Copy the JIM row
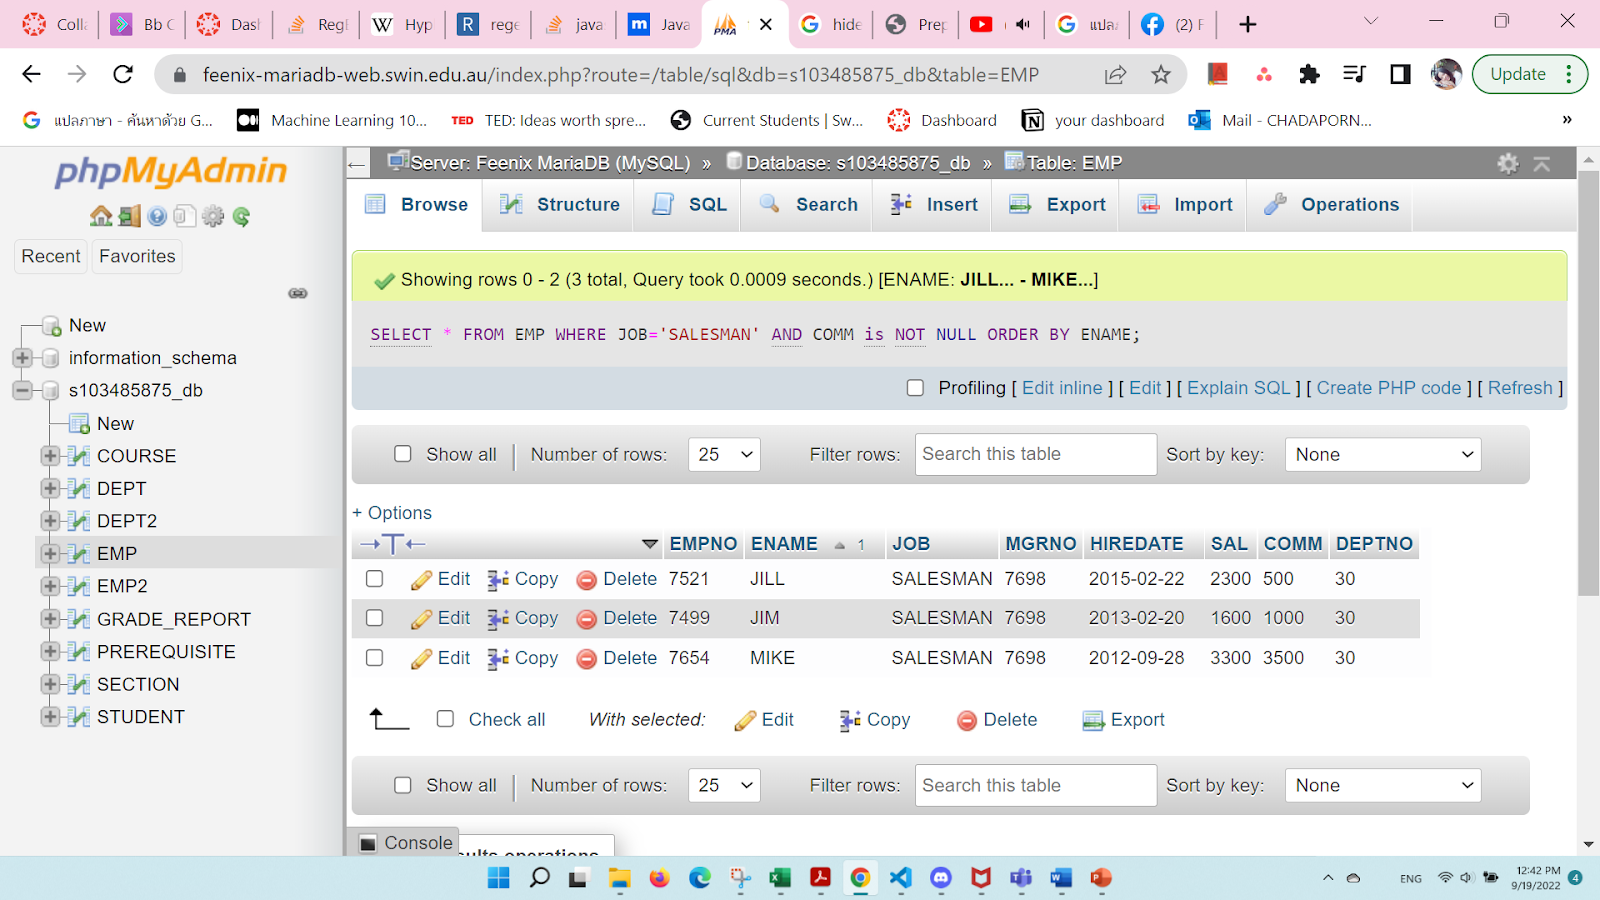1600x900 pixels. [x=522, y=618]
